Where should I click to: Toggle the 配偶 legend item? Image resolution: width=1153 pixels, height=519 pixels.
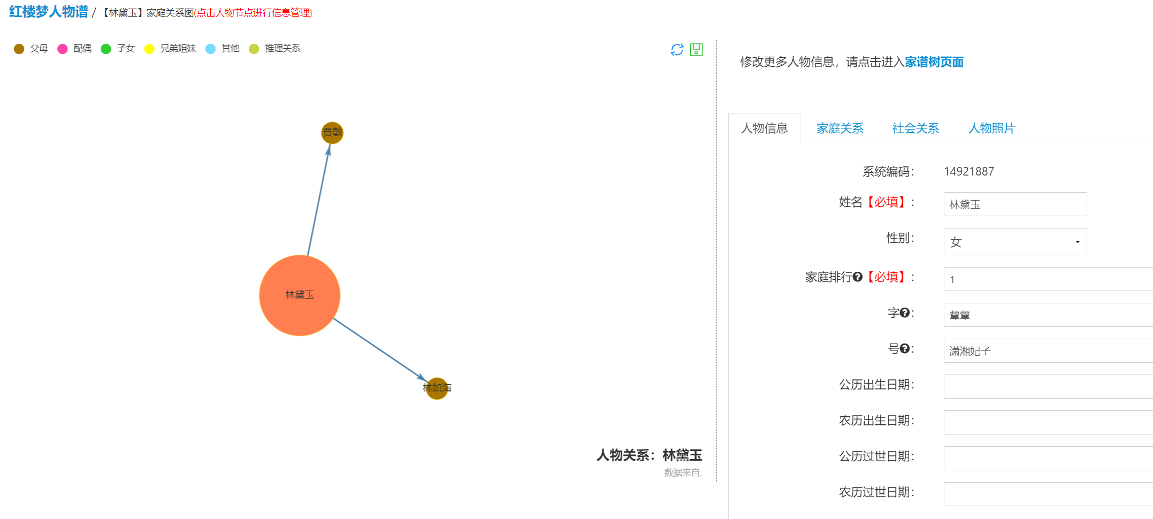(x=74, y=49)
